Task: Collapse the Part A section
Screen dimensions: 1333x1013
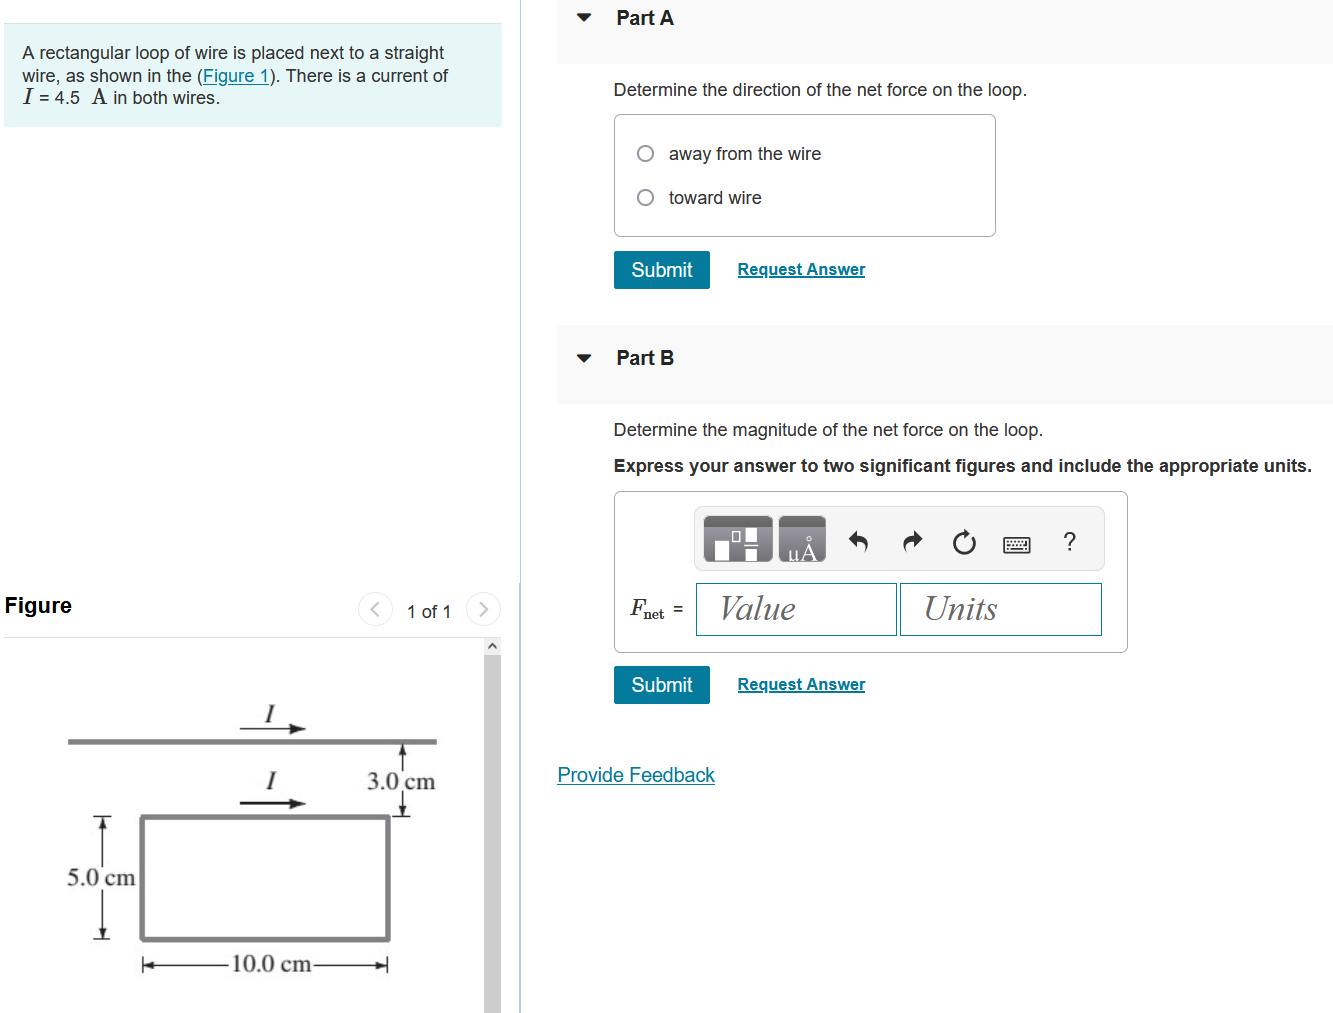Action: (583, 17)
